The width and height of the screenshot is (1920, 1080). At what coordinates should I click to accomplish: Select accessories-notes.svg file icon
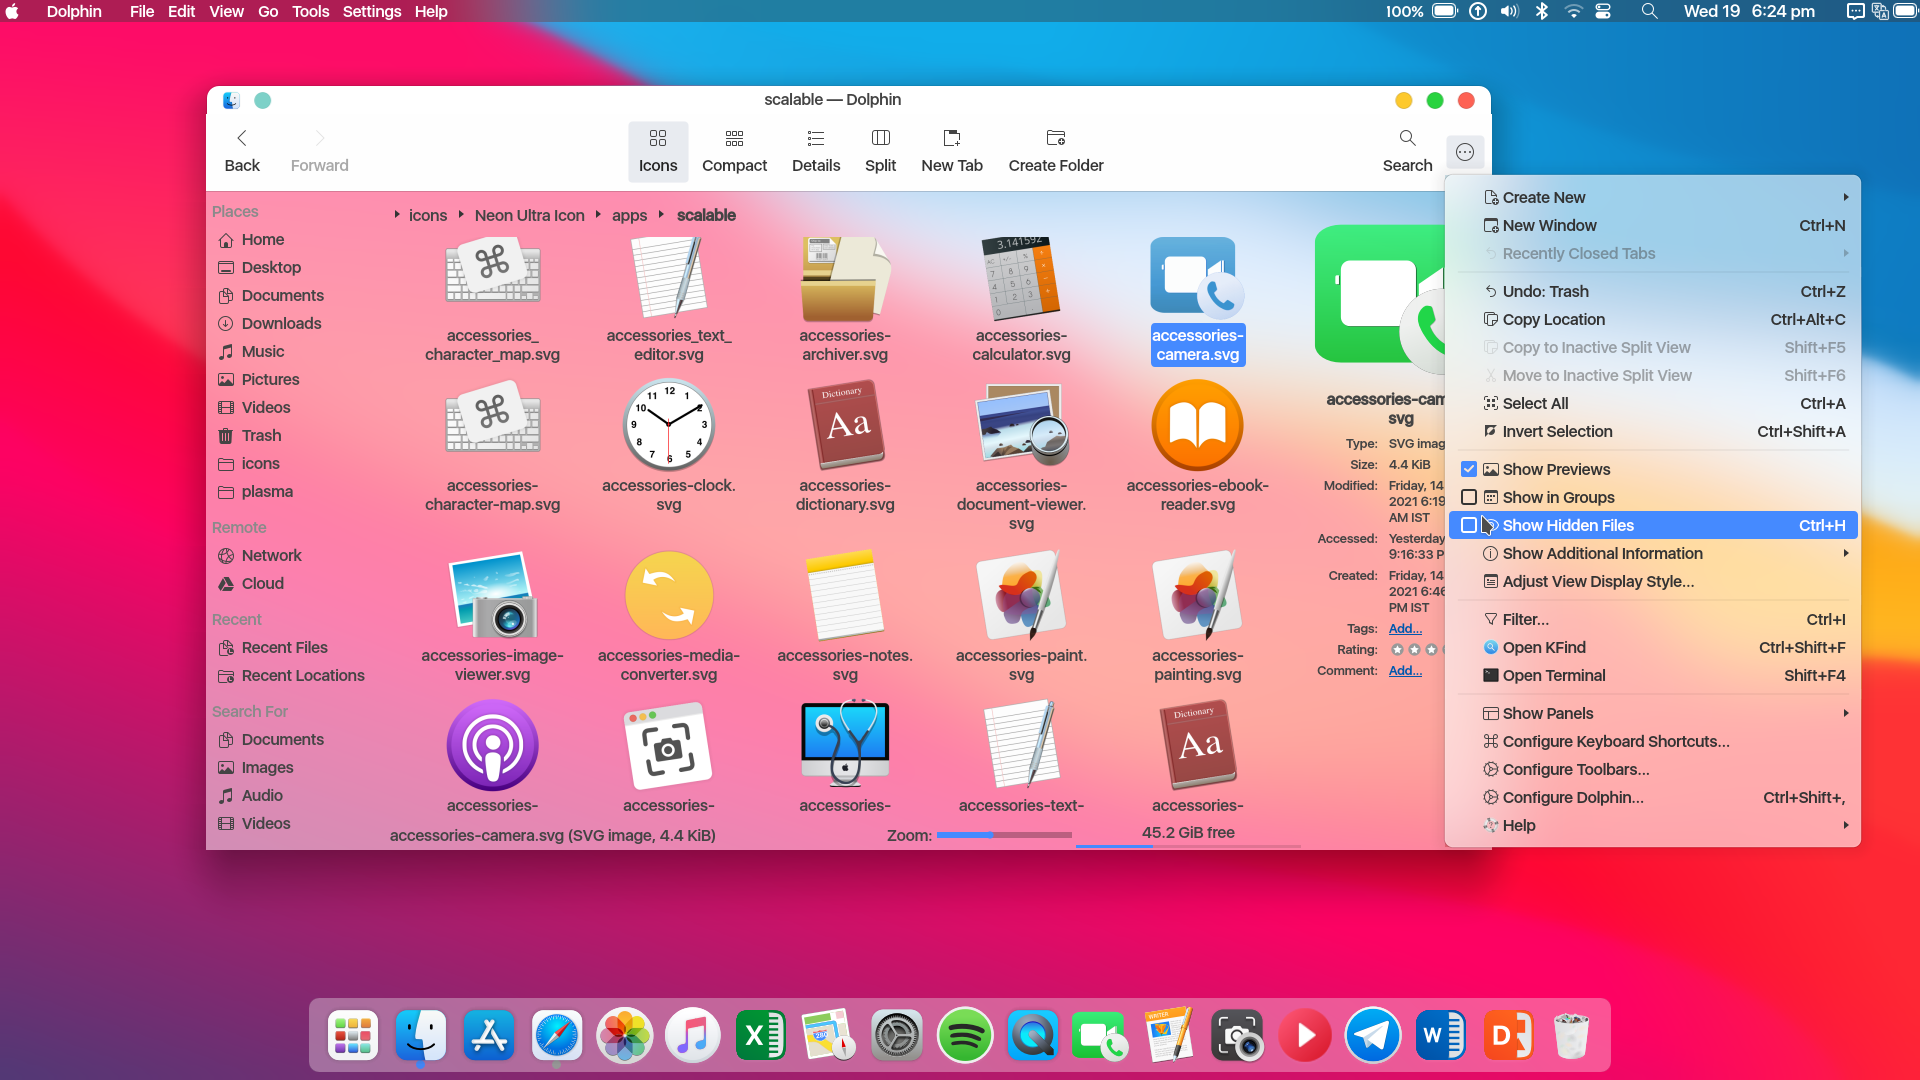click(x=845, y=595)
